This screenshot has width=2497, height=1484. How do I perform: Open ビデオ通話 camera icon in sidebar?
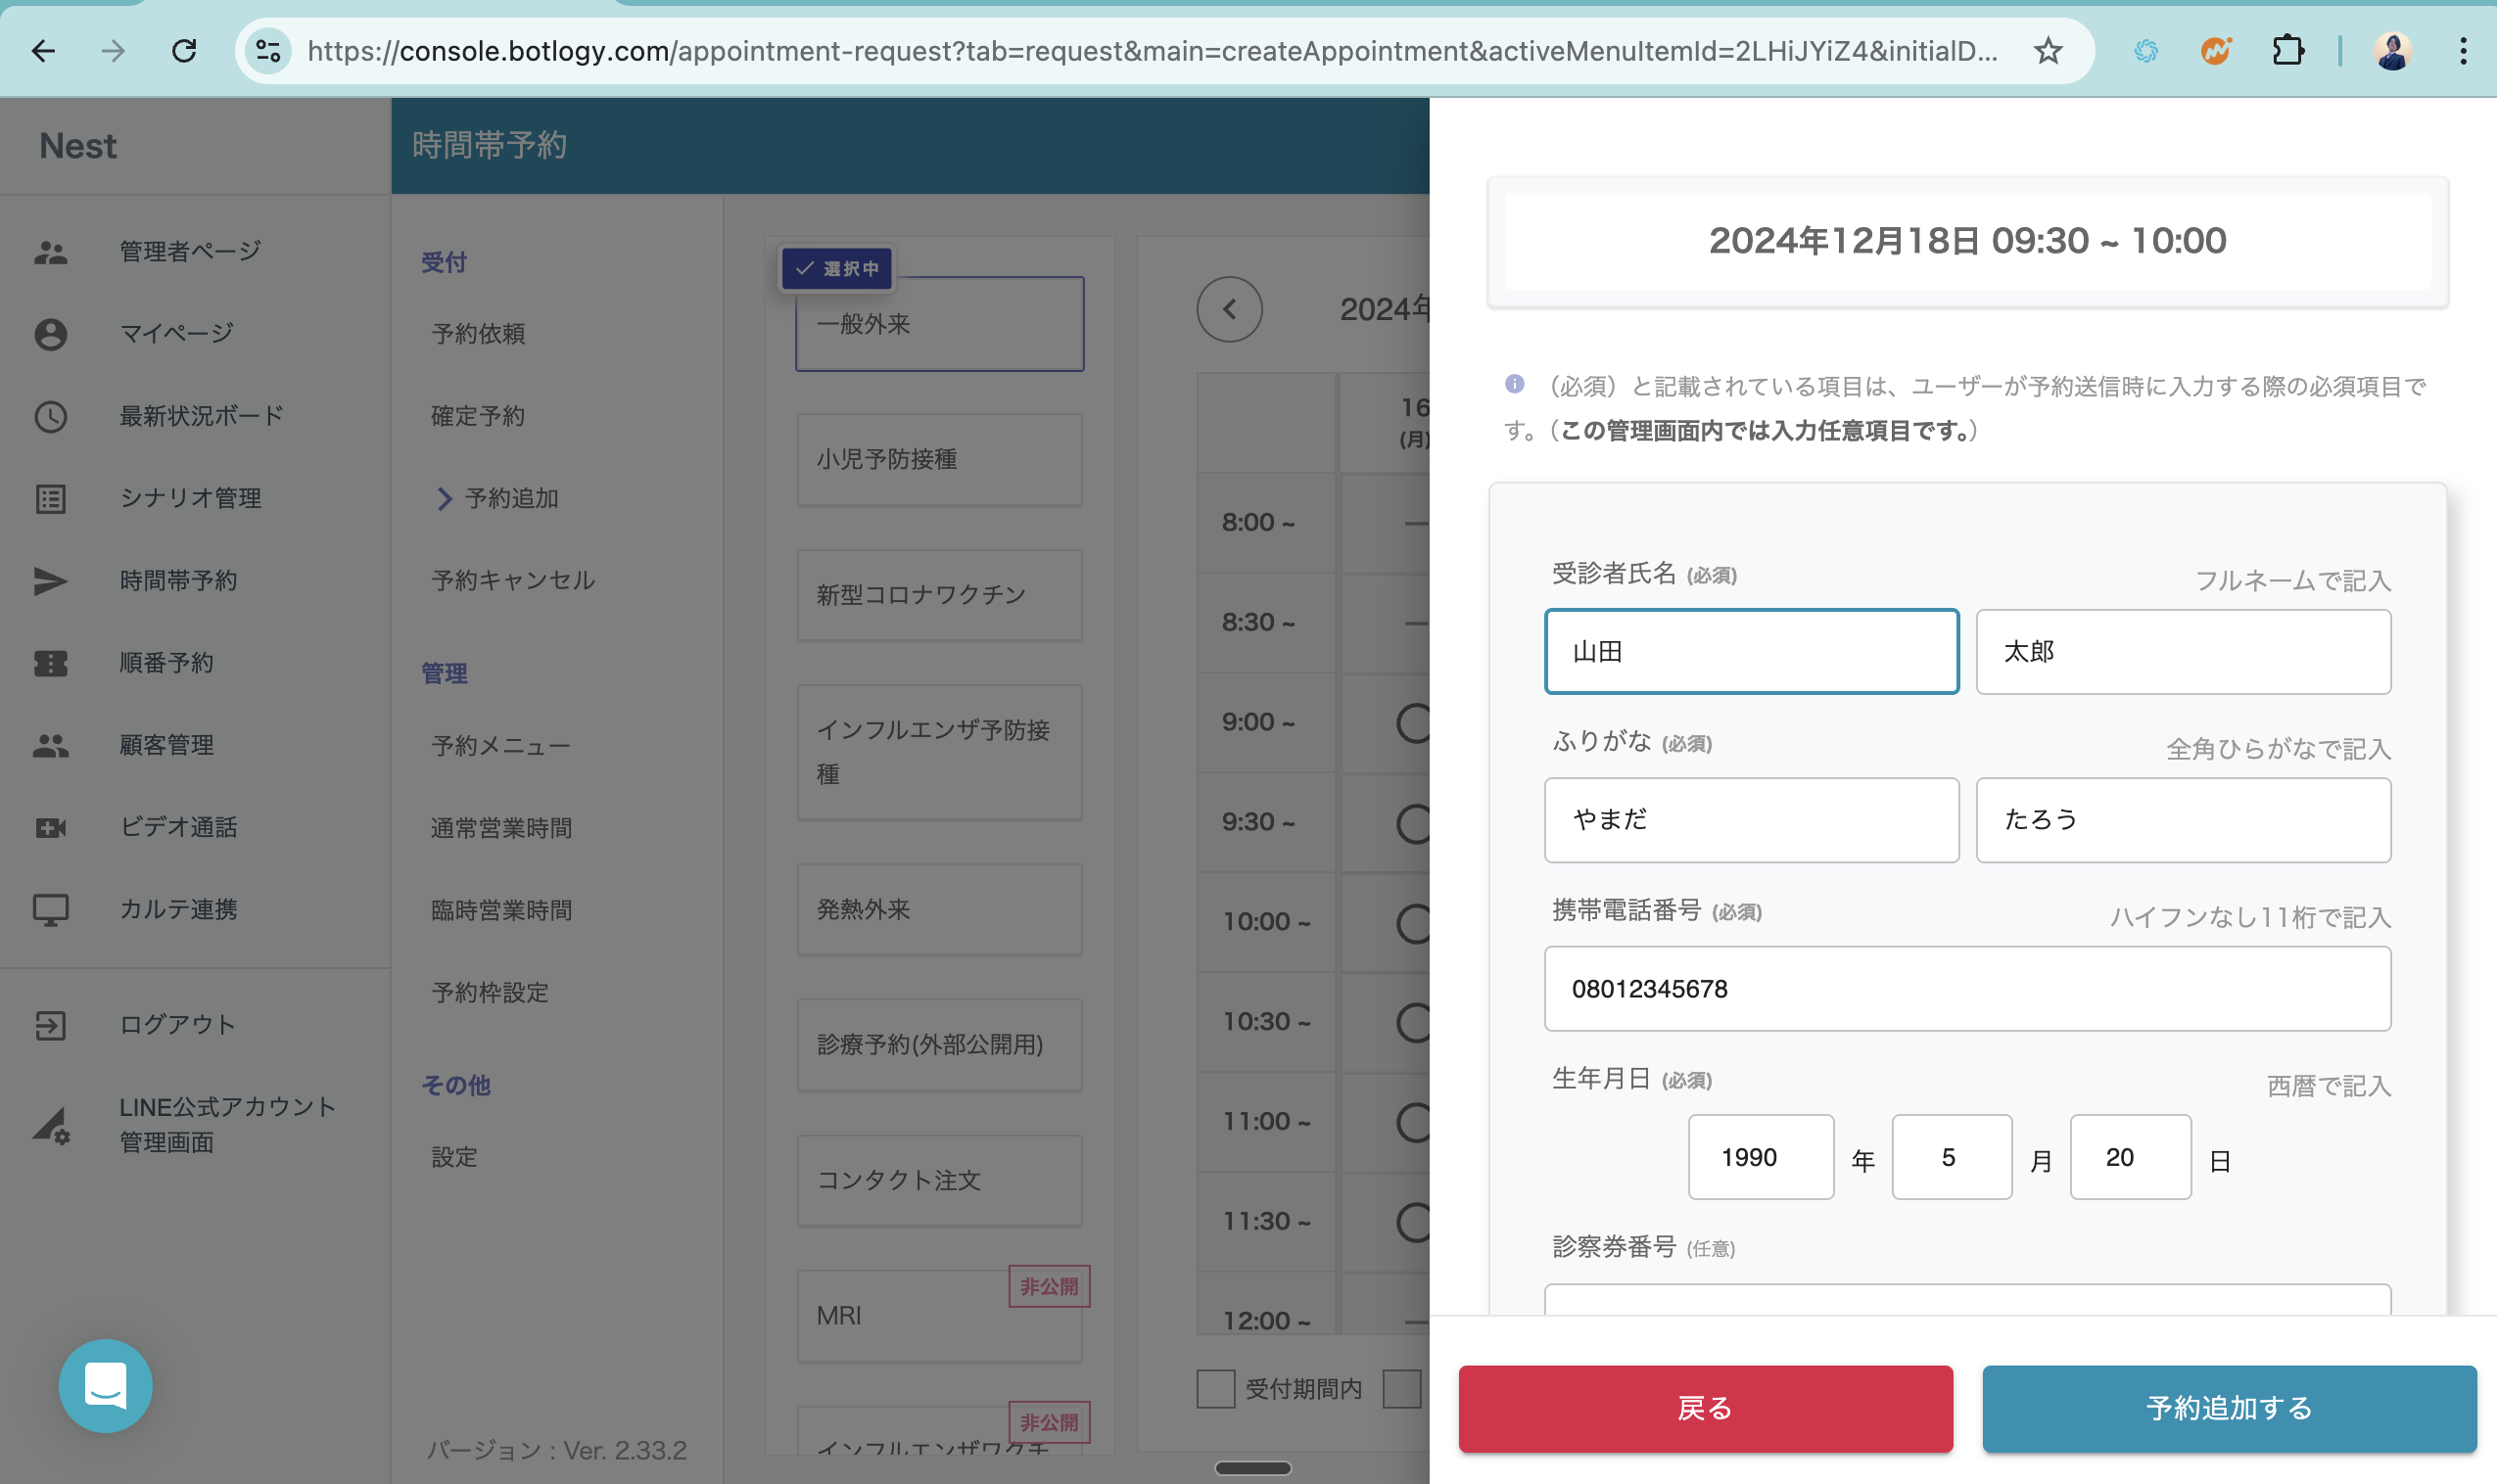50,827
